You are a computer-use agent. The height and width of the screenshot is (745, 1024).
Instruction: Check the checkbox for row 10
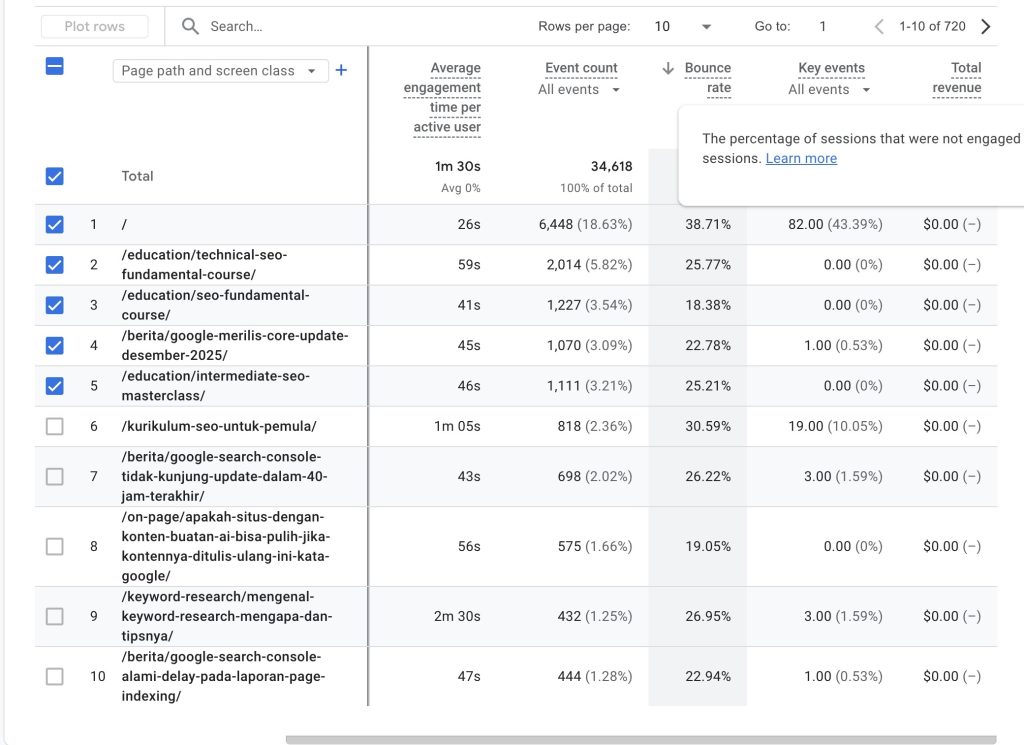(55, 676)
